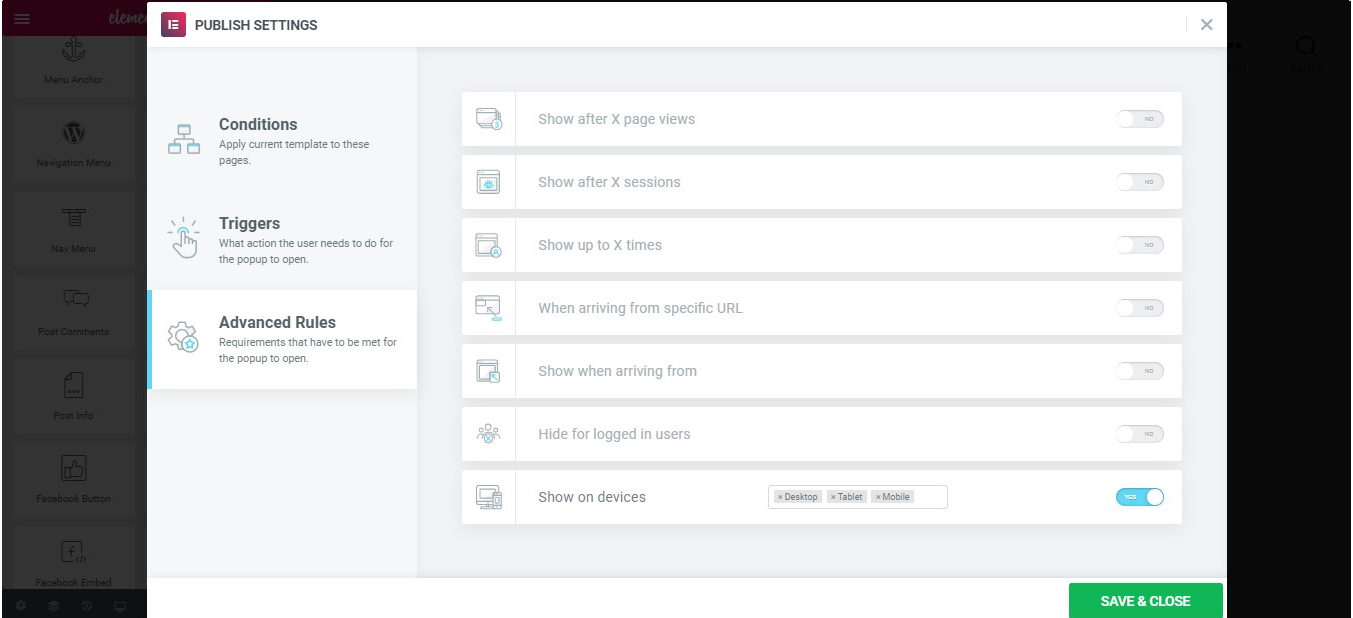Toggle When arriving from specific URL
The height and width of the screenshot is (618, 1353).
(1140, 308)
